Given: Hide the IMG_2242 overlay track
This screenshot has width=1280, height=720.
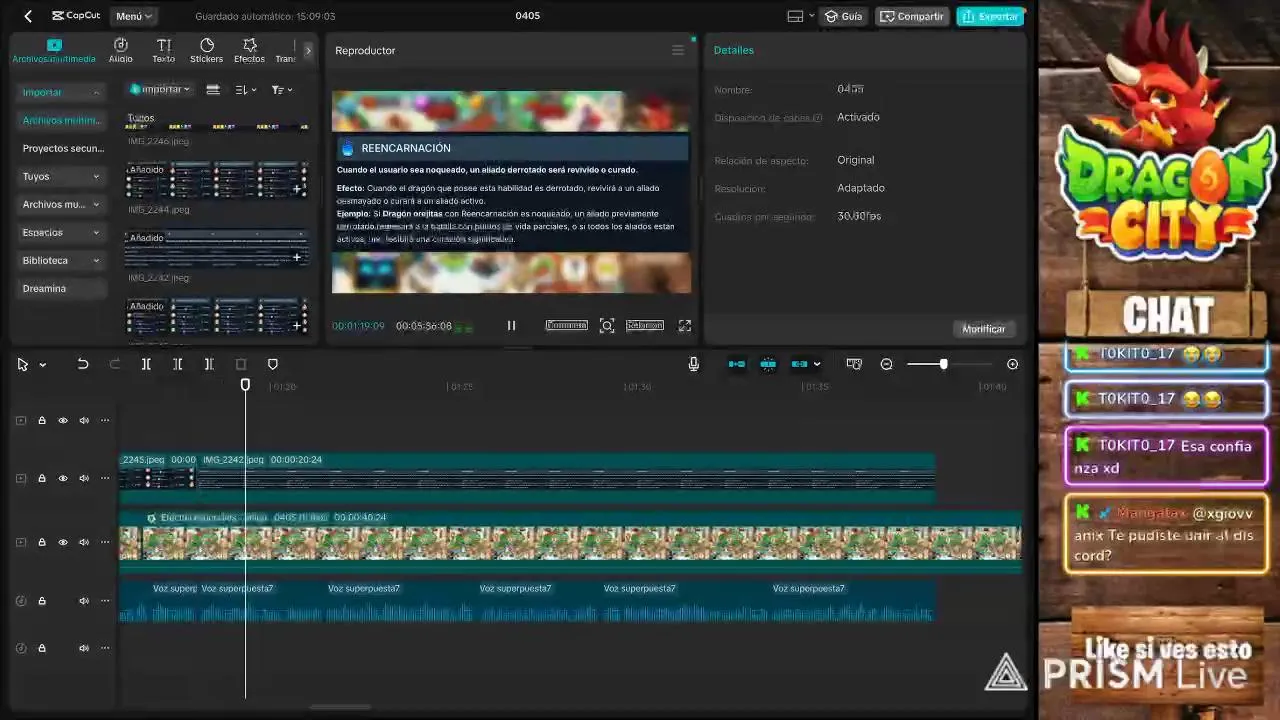Looking at the screenshot, I should tap(63, 478).
